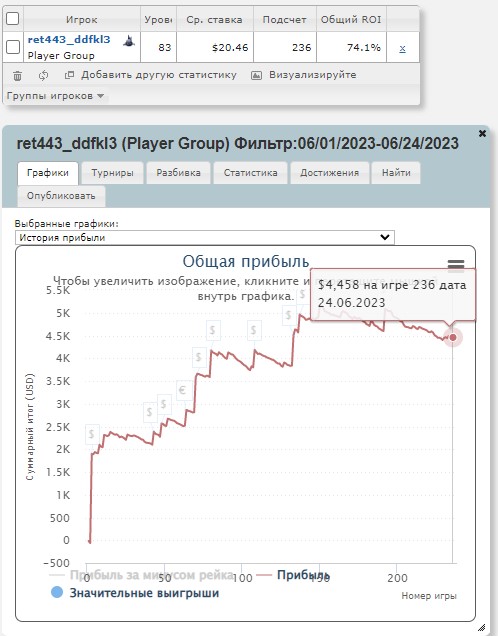This screenshot has height=636, width=498.
Task: Click the dollar win marker near game 5
Action: tap(92, 434)
